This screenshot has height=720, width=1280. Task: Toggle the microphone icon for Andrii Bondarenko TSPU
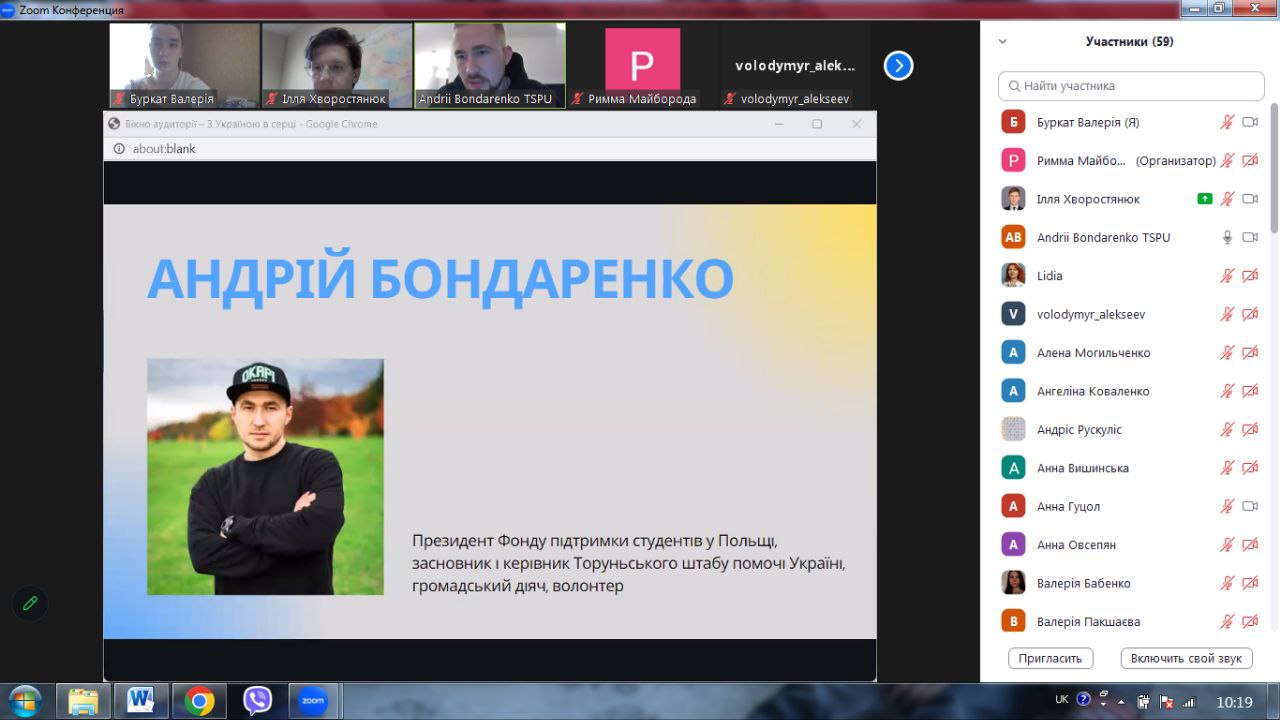click(x=1227, y=238)
